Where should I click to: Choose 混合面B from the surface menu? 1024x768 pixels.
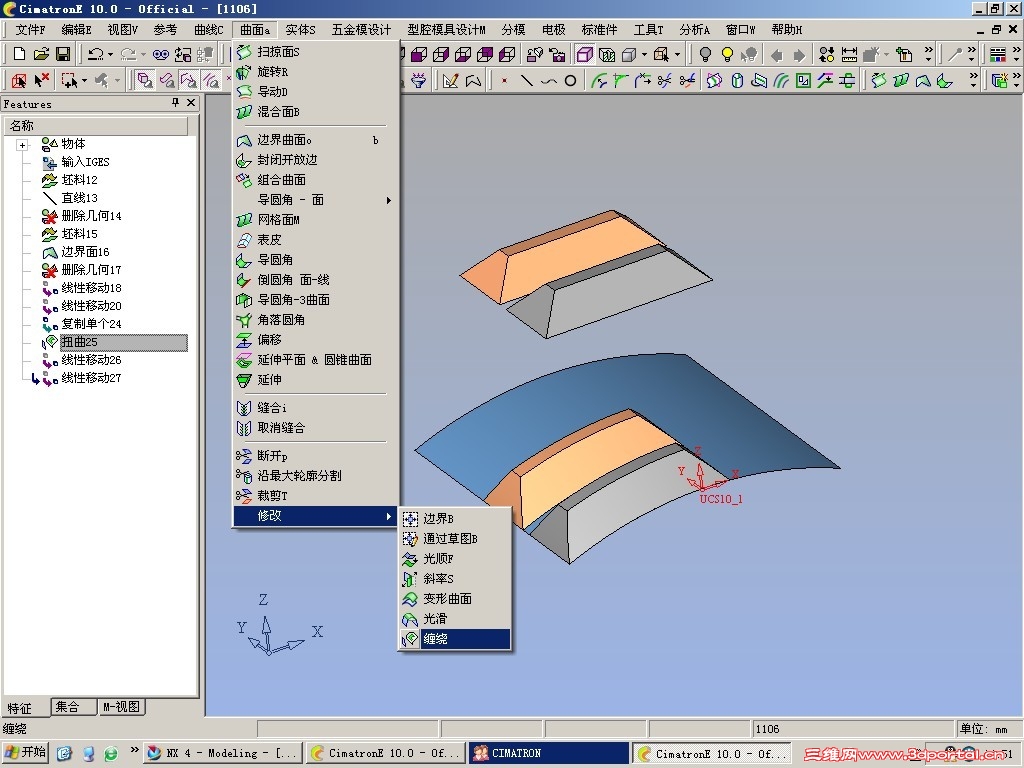(316, 112)
